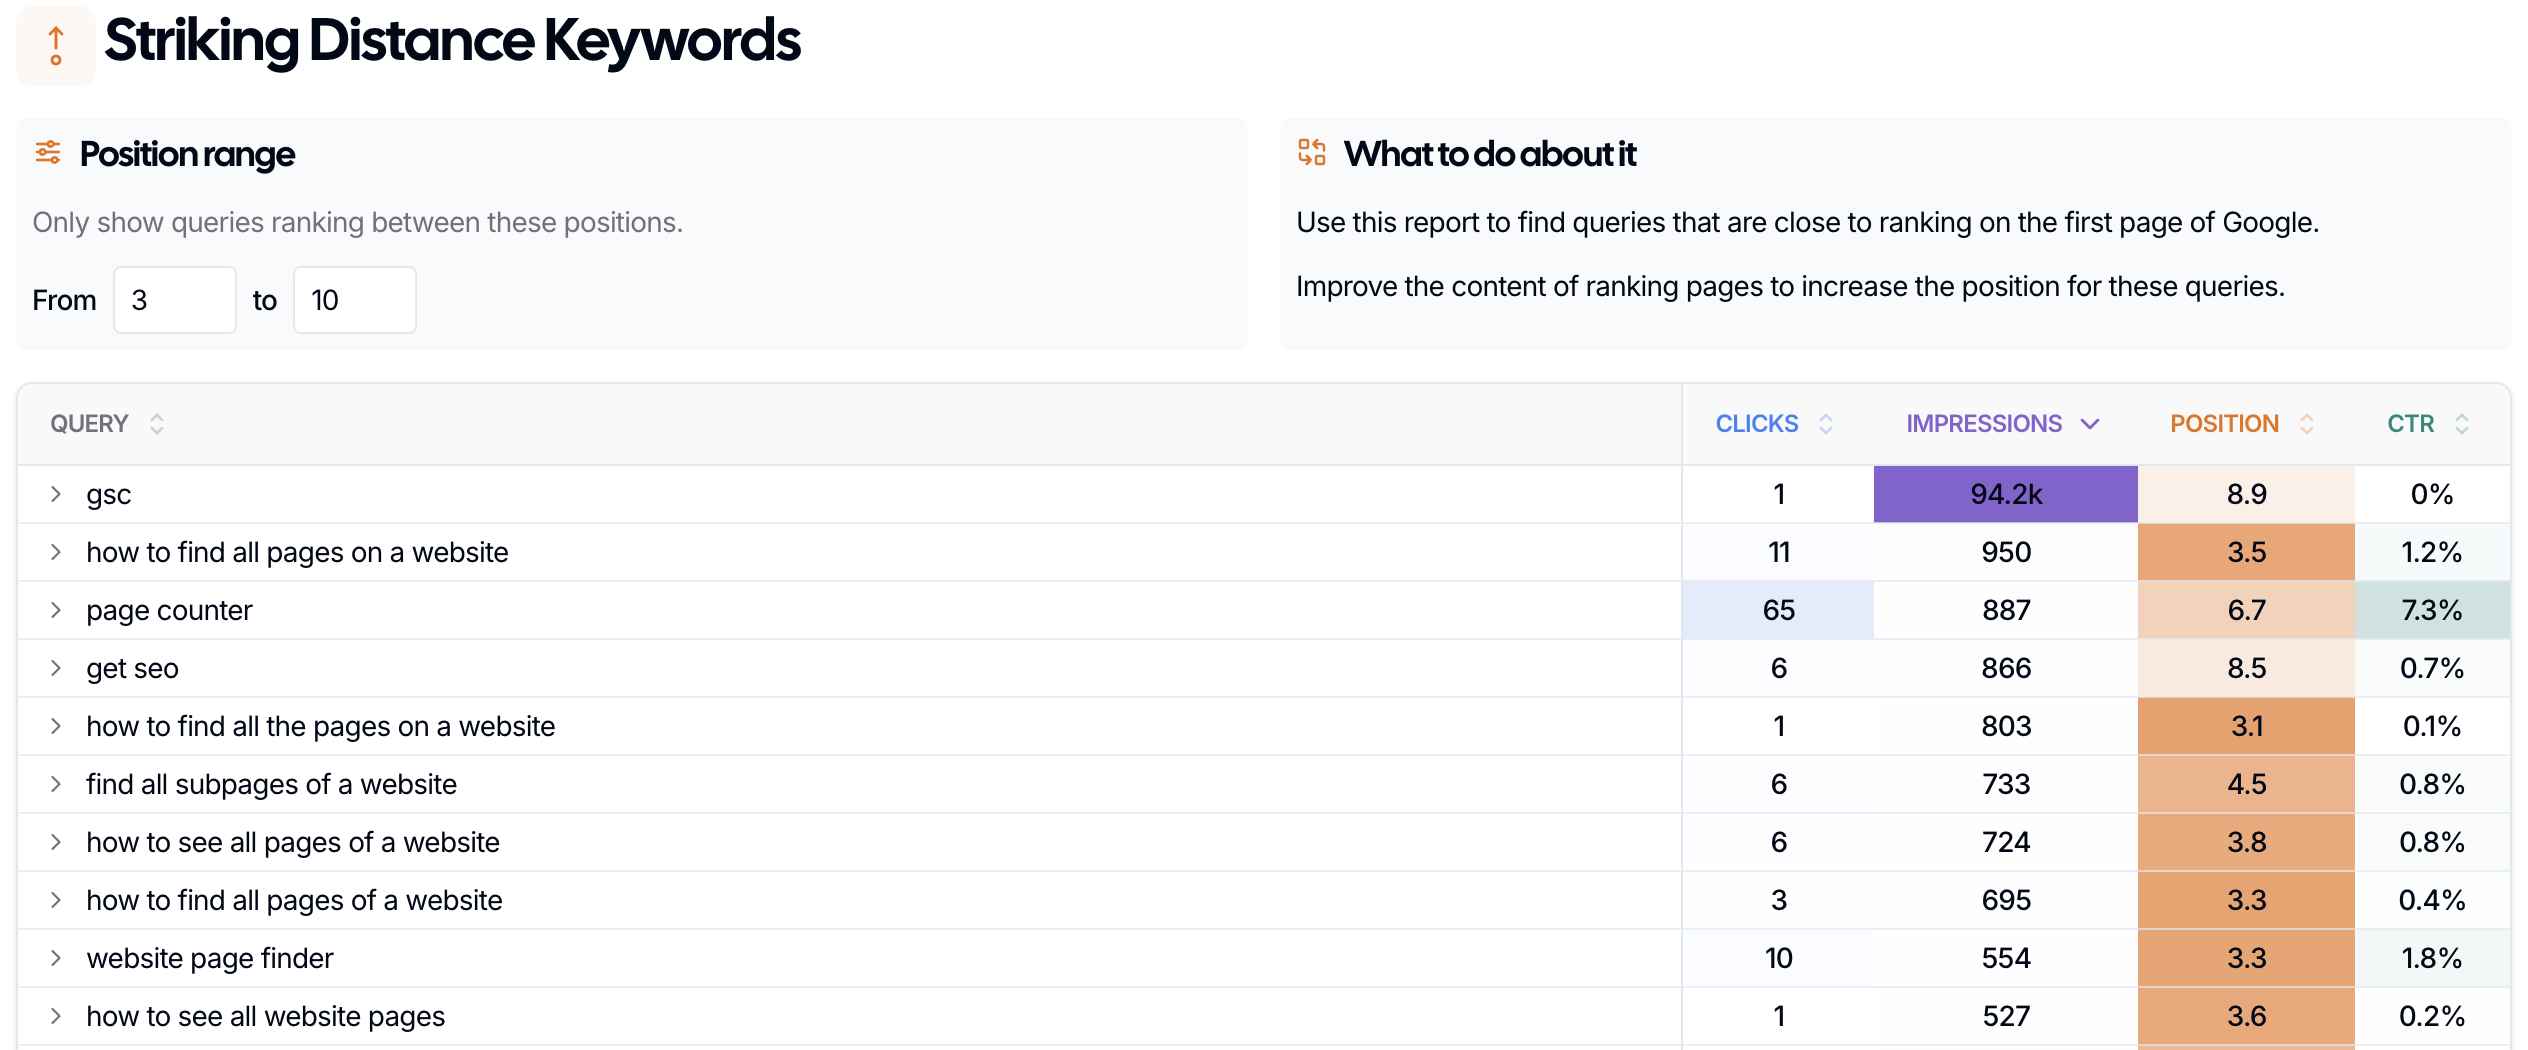
Task: Click the green 7.3% CTR cell
Action: (2431, 610)
